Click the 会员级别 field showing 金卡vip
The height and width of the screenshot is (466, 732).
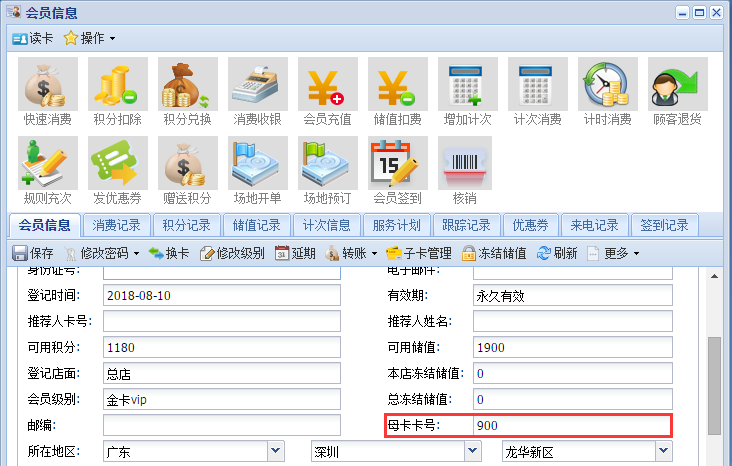pyautogui.click(x=222, y=400)
